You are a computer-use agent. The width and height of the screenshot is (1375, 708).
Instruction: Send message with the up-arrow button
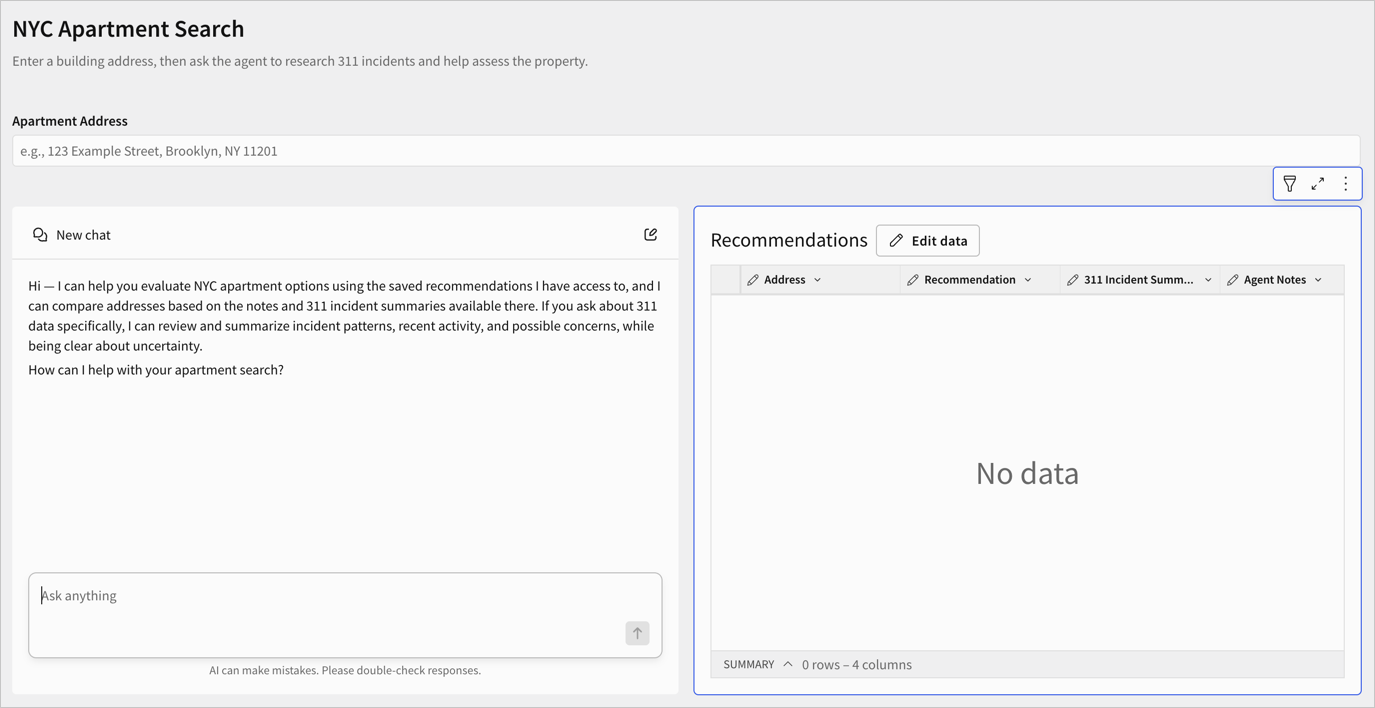pos(637,633)
